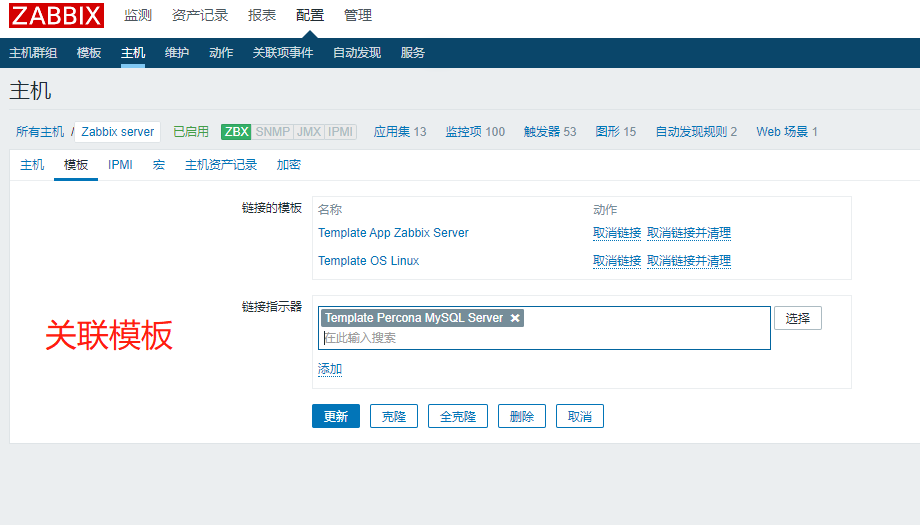Click the 克隆 button
Screen dimensions: 920x525
tap(394, 416)
